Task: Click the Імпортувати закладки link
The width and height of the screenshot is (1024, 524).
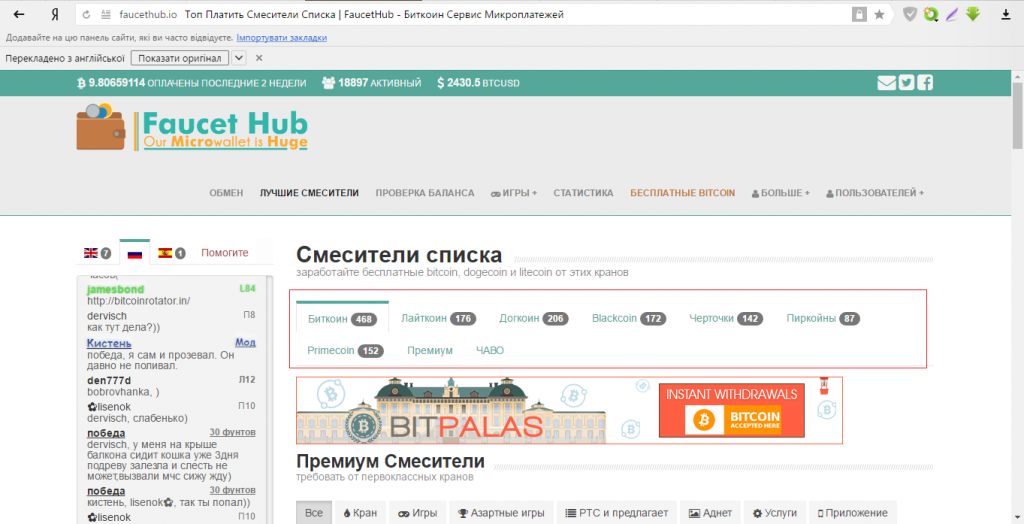Action: coord(281,38)
